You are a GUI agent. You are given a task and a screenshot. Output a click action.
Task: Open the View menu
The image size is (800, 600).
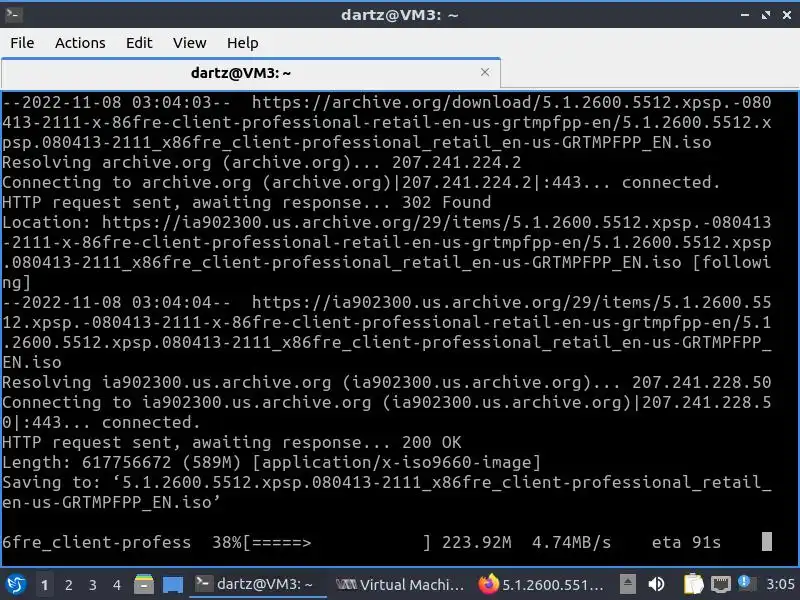tap(189, 43)
